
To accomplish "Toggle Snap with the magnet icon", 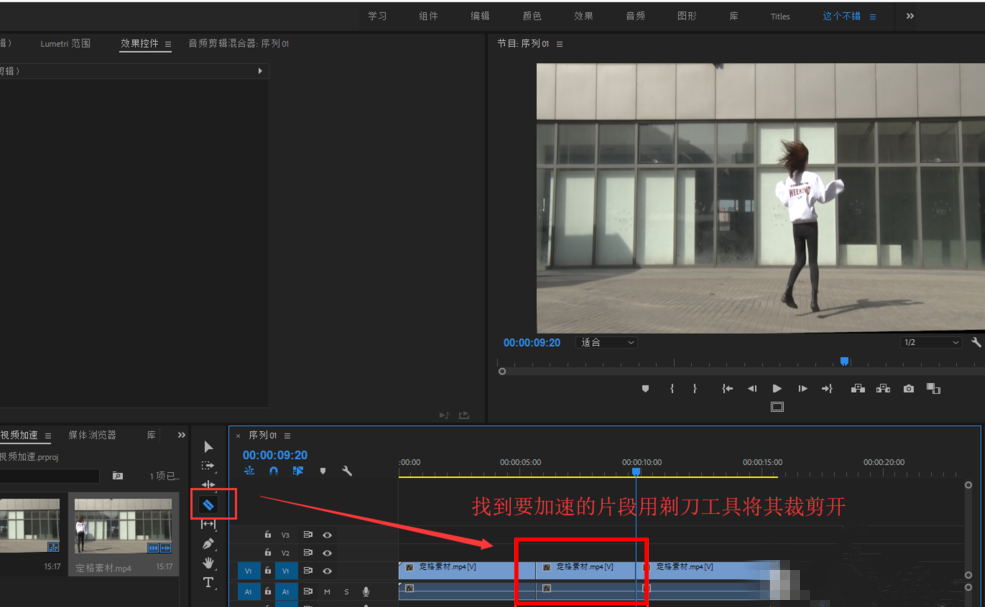I will [x=272, y=471].
